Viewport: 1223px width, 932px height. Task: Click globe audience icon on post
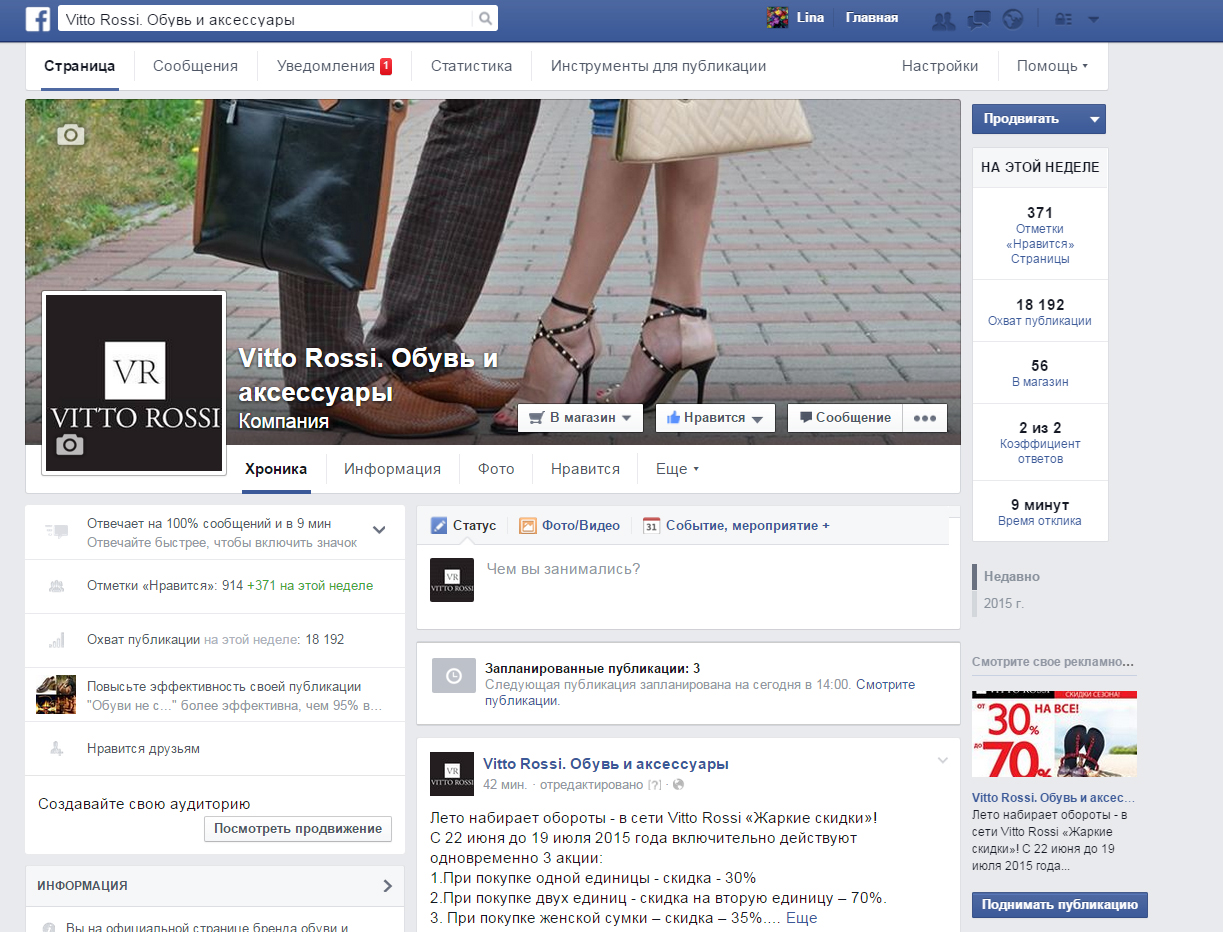[678, 785]
